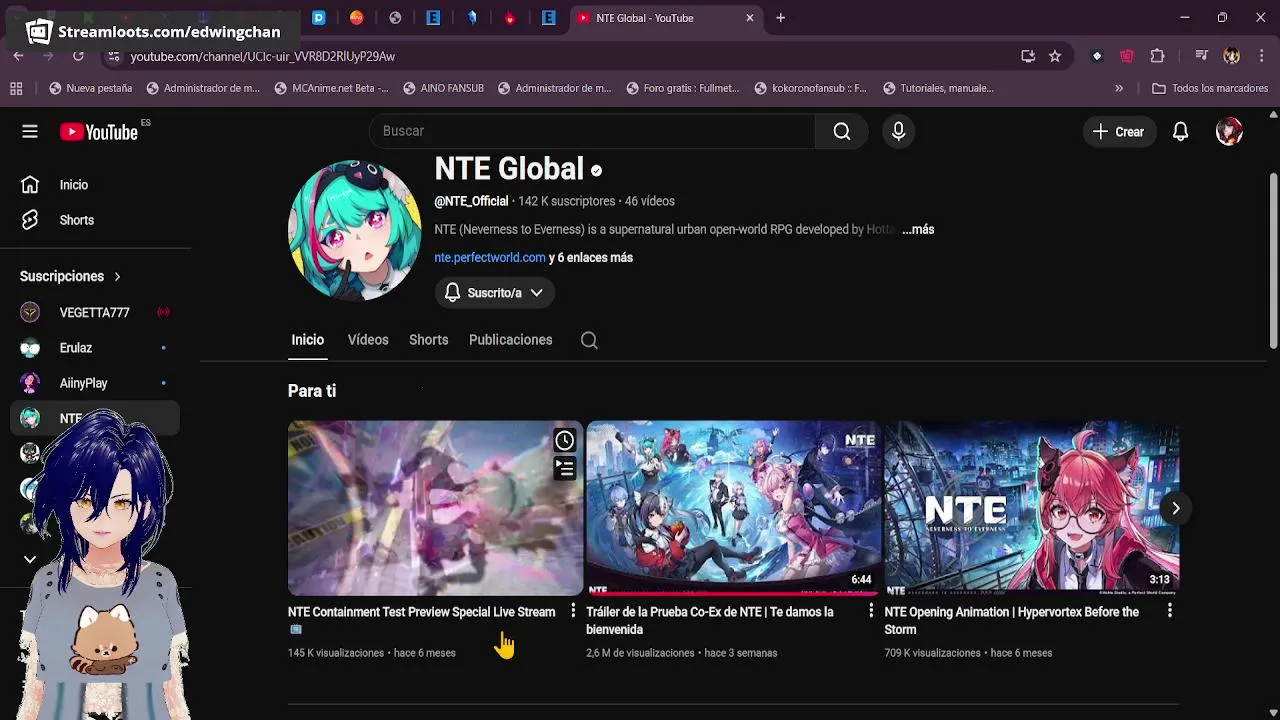Add Containment Test video to queue
The image size is (1280, 720).
[565, 468]
